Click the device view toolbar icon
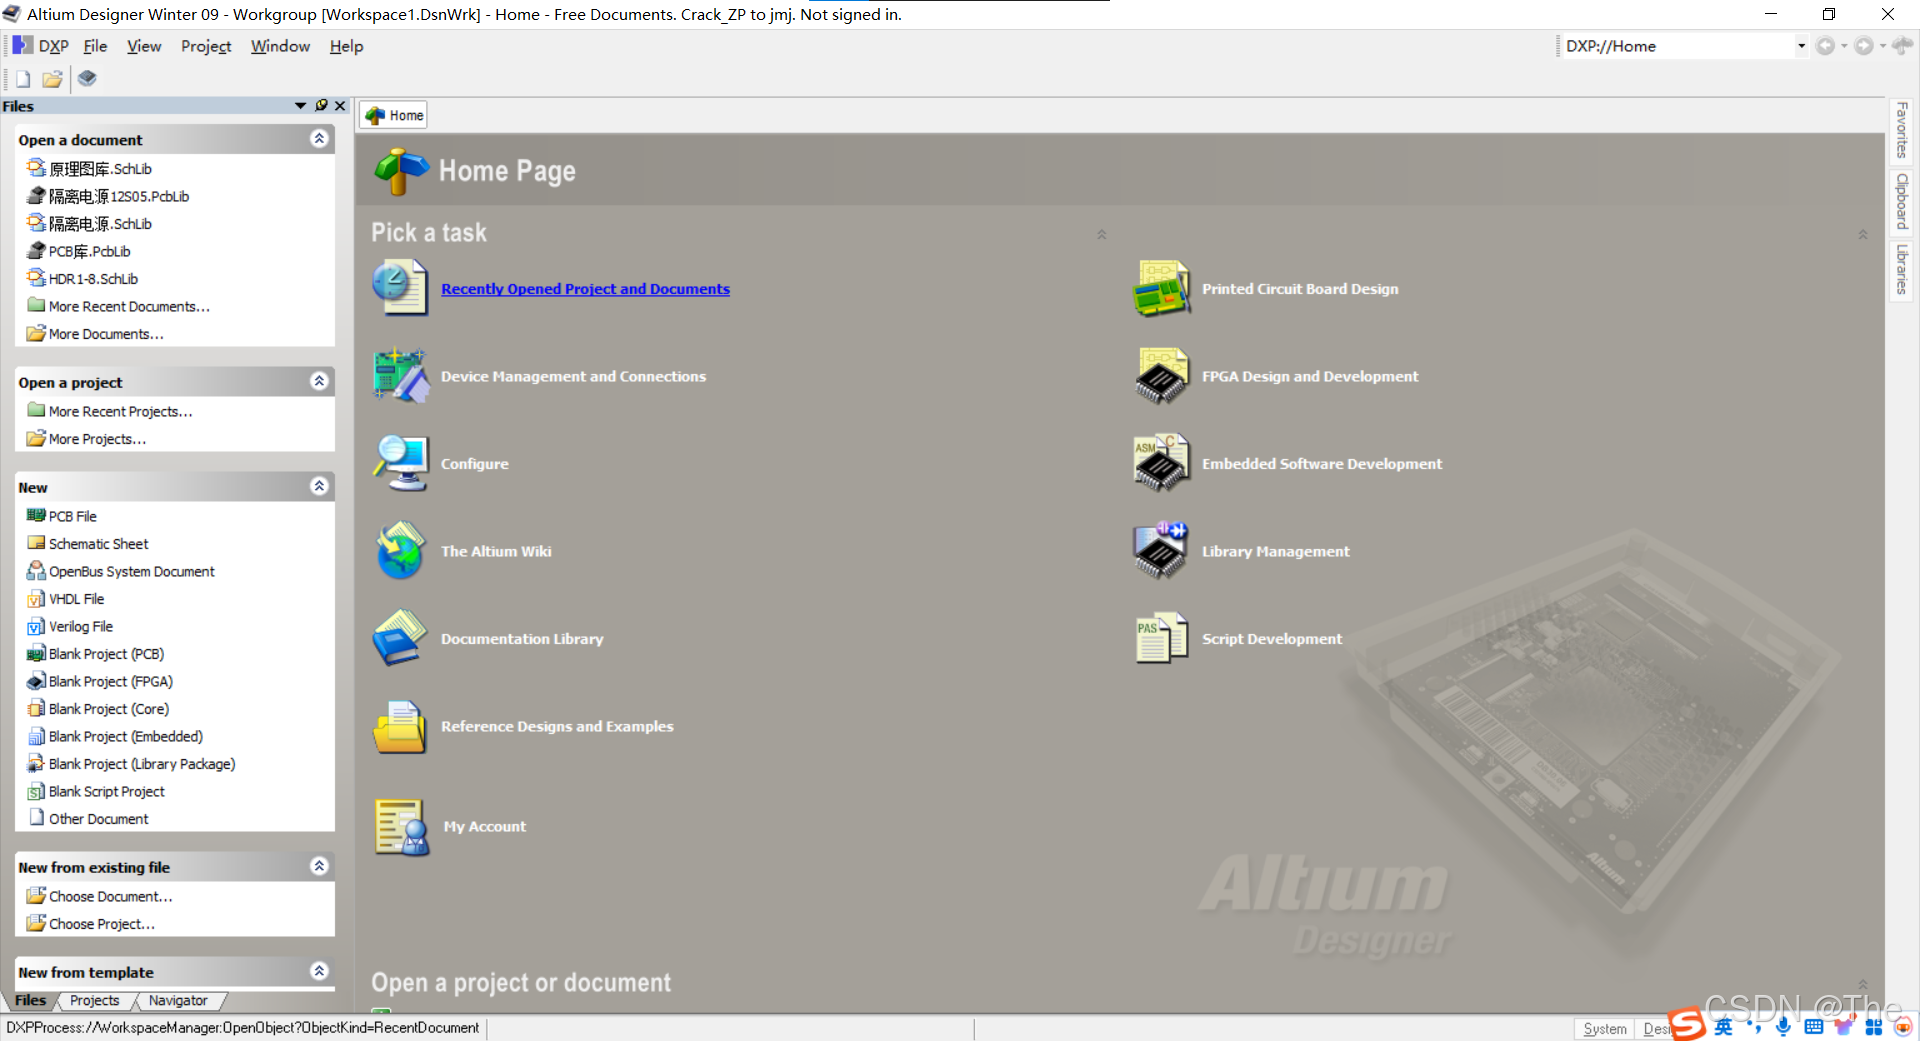Image resolution: width=1920 pixels, height=1041 pixels. 87,78
